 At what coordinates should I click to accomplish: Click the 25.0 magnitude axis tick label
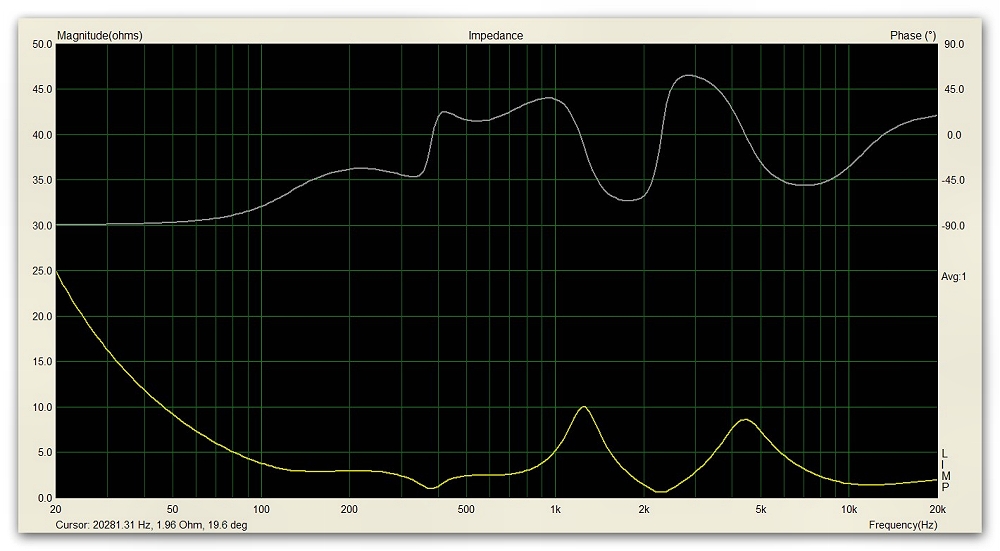pyautogui.click(x=42, y=271)
